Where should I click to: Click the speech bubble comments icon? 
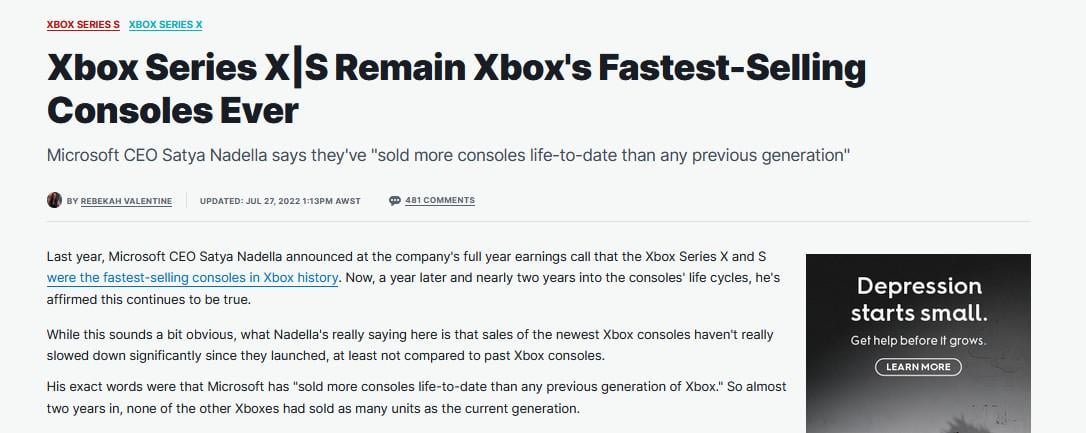(x=395, y=201)
